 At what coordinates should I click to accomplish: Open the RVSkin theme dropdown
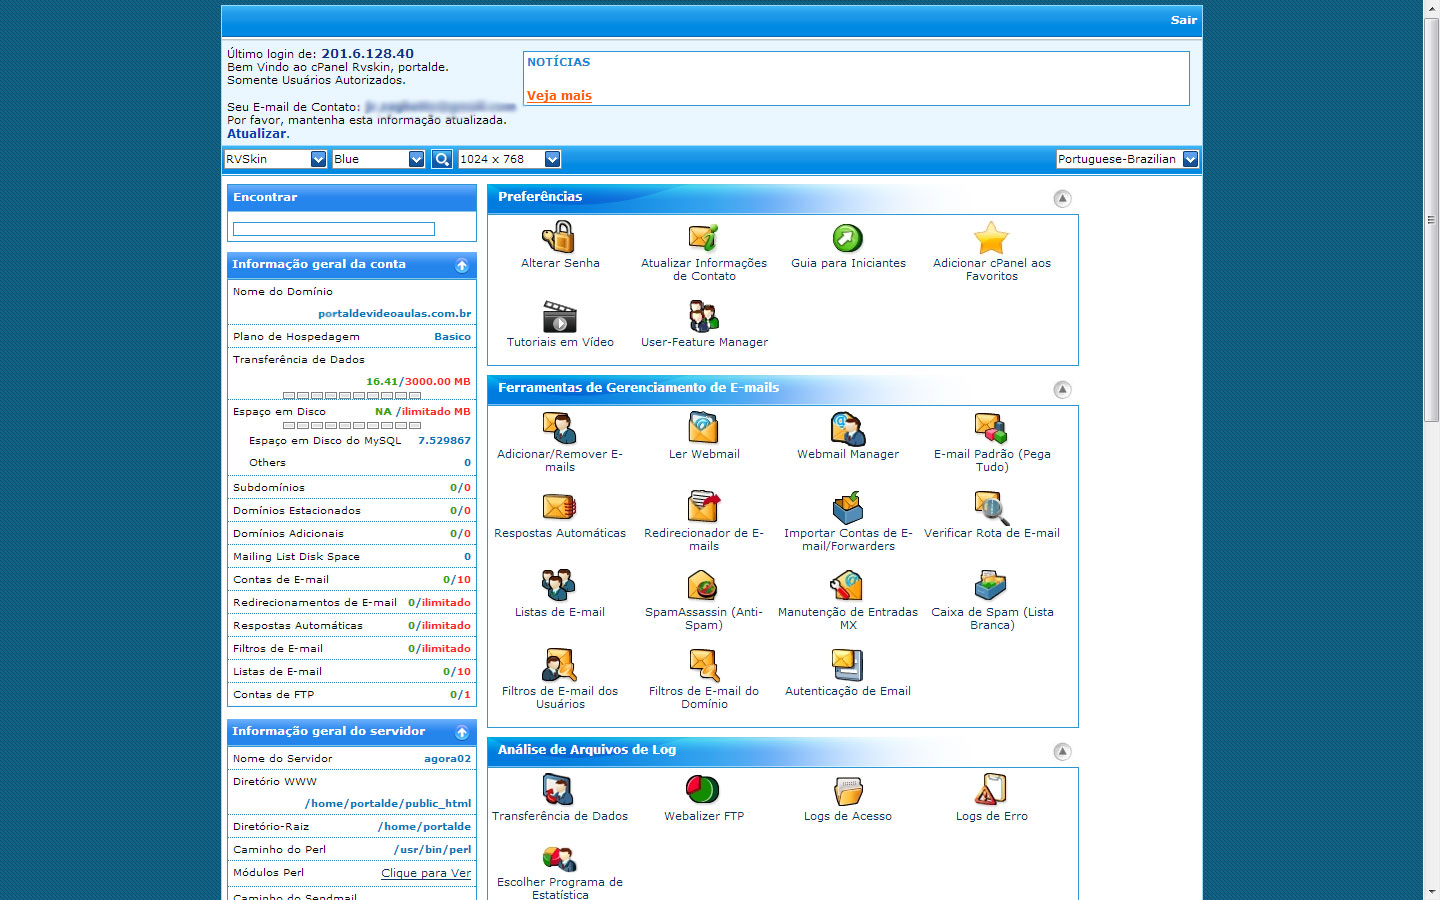[x=276, y=159]
